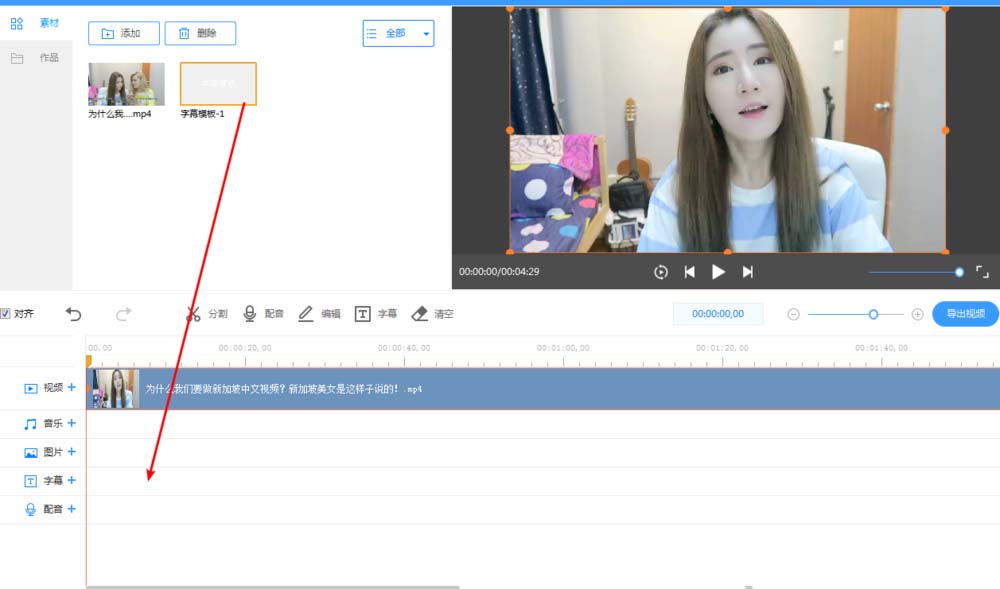Click the redo arrow icon

point(123,313)
